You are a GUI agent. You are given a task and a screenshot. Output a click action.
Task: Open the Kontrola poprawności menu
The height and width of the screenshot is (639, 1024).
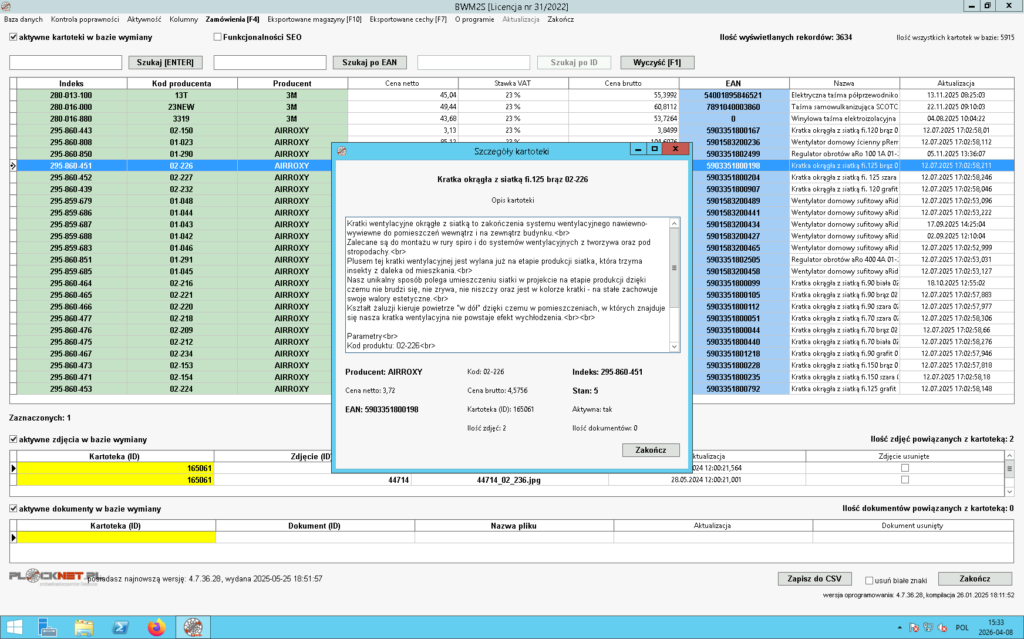point(85,19)
